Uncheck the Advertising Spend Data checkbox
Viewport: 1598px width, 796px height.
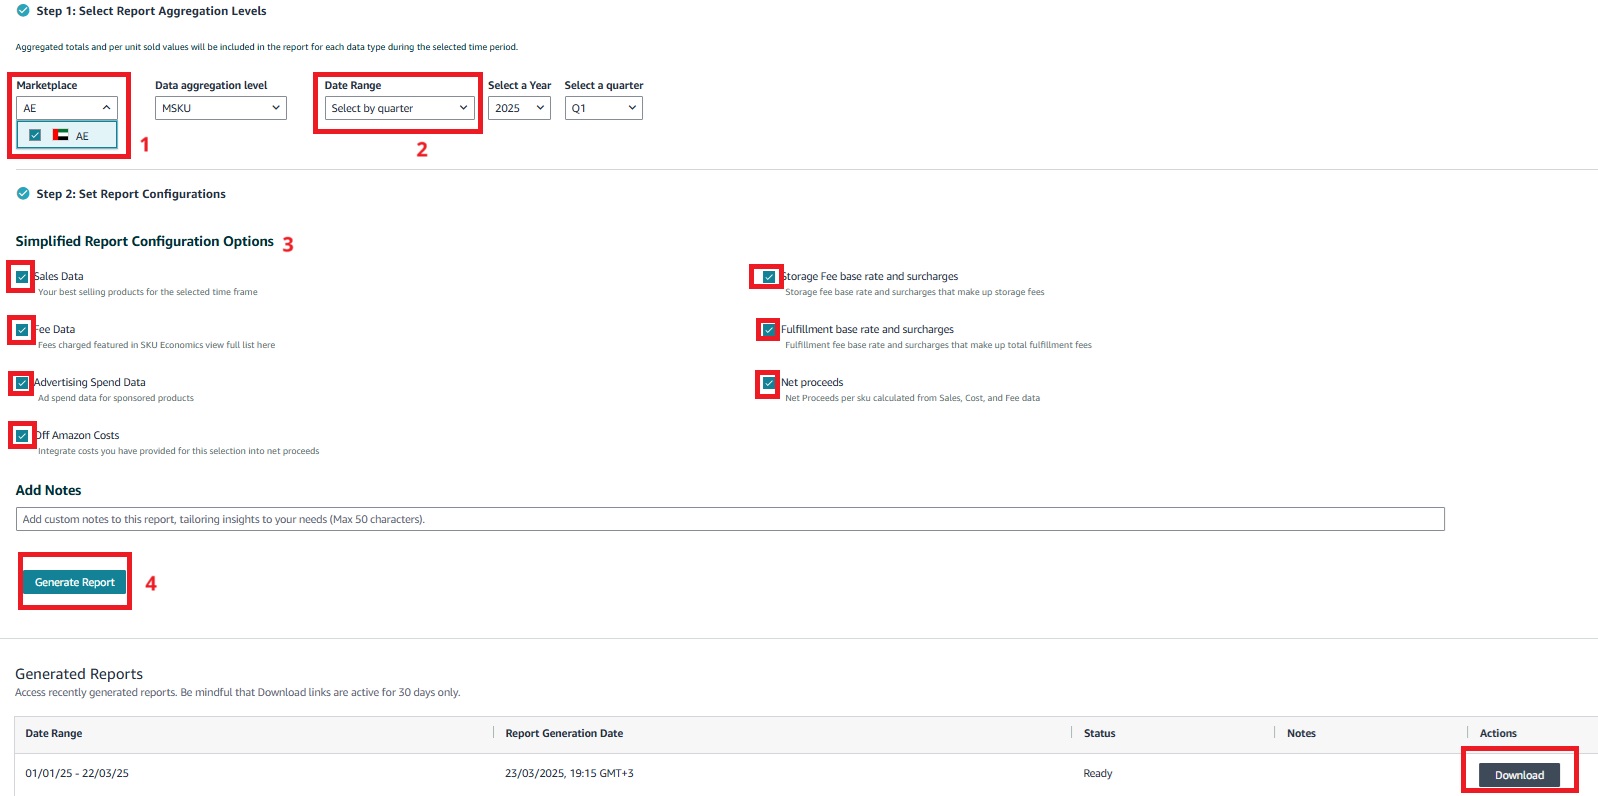pyautogui.click(x=22, y=383)
